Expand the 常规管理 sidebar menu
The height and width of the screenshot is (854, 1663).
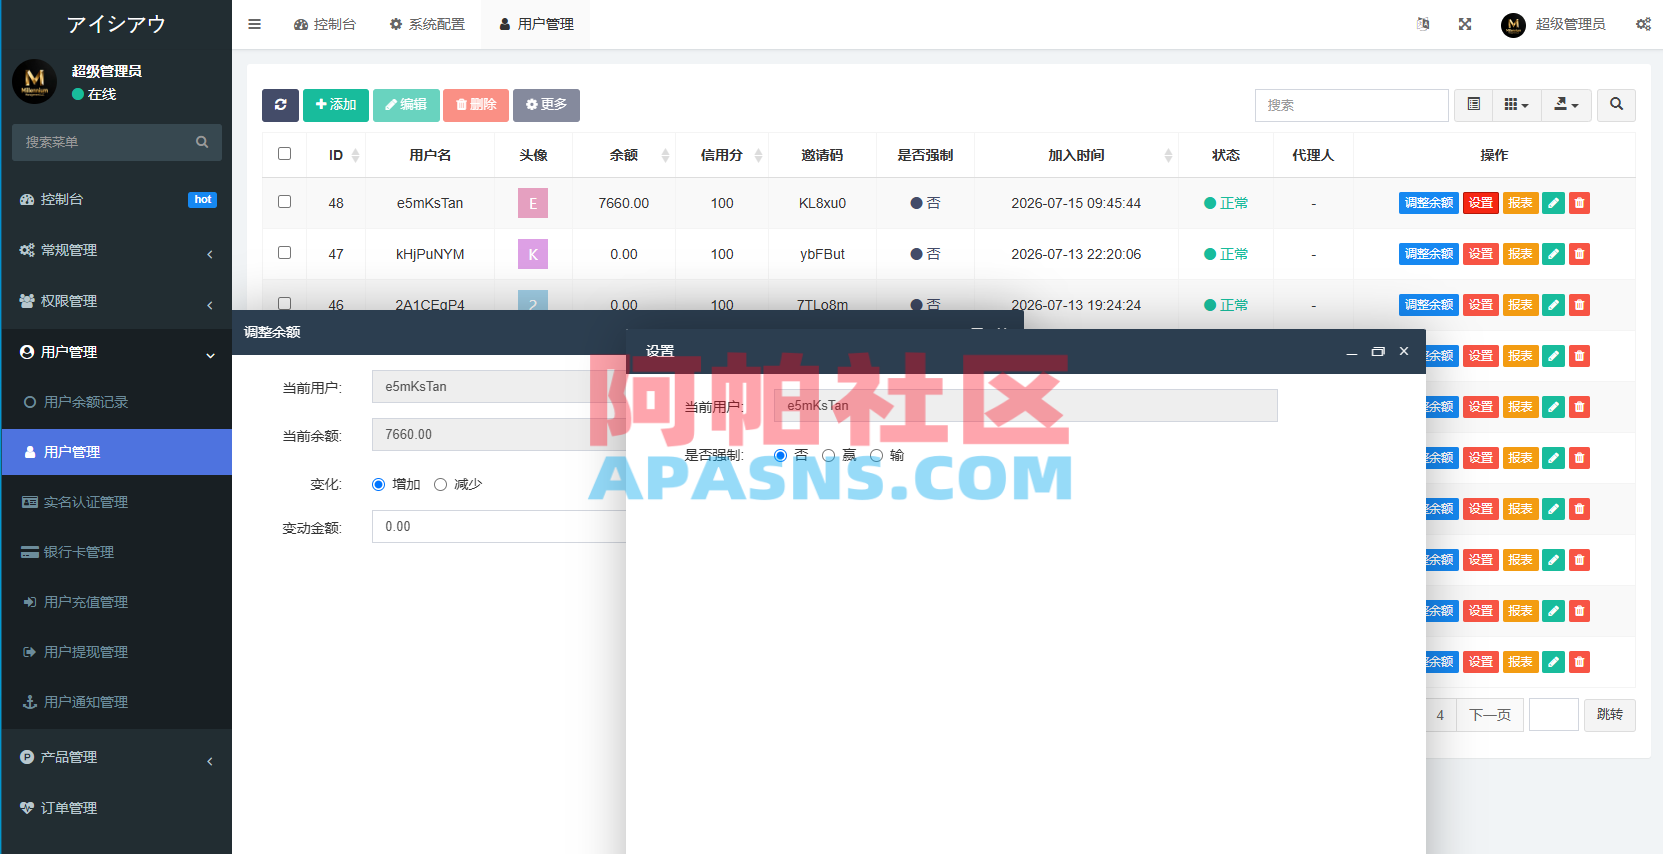pyautogui.click(x=117, y=250)
